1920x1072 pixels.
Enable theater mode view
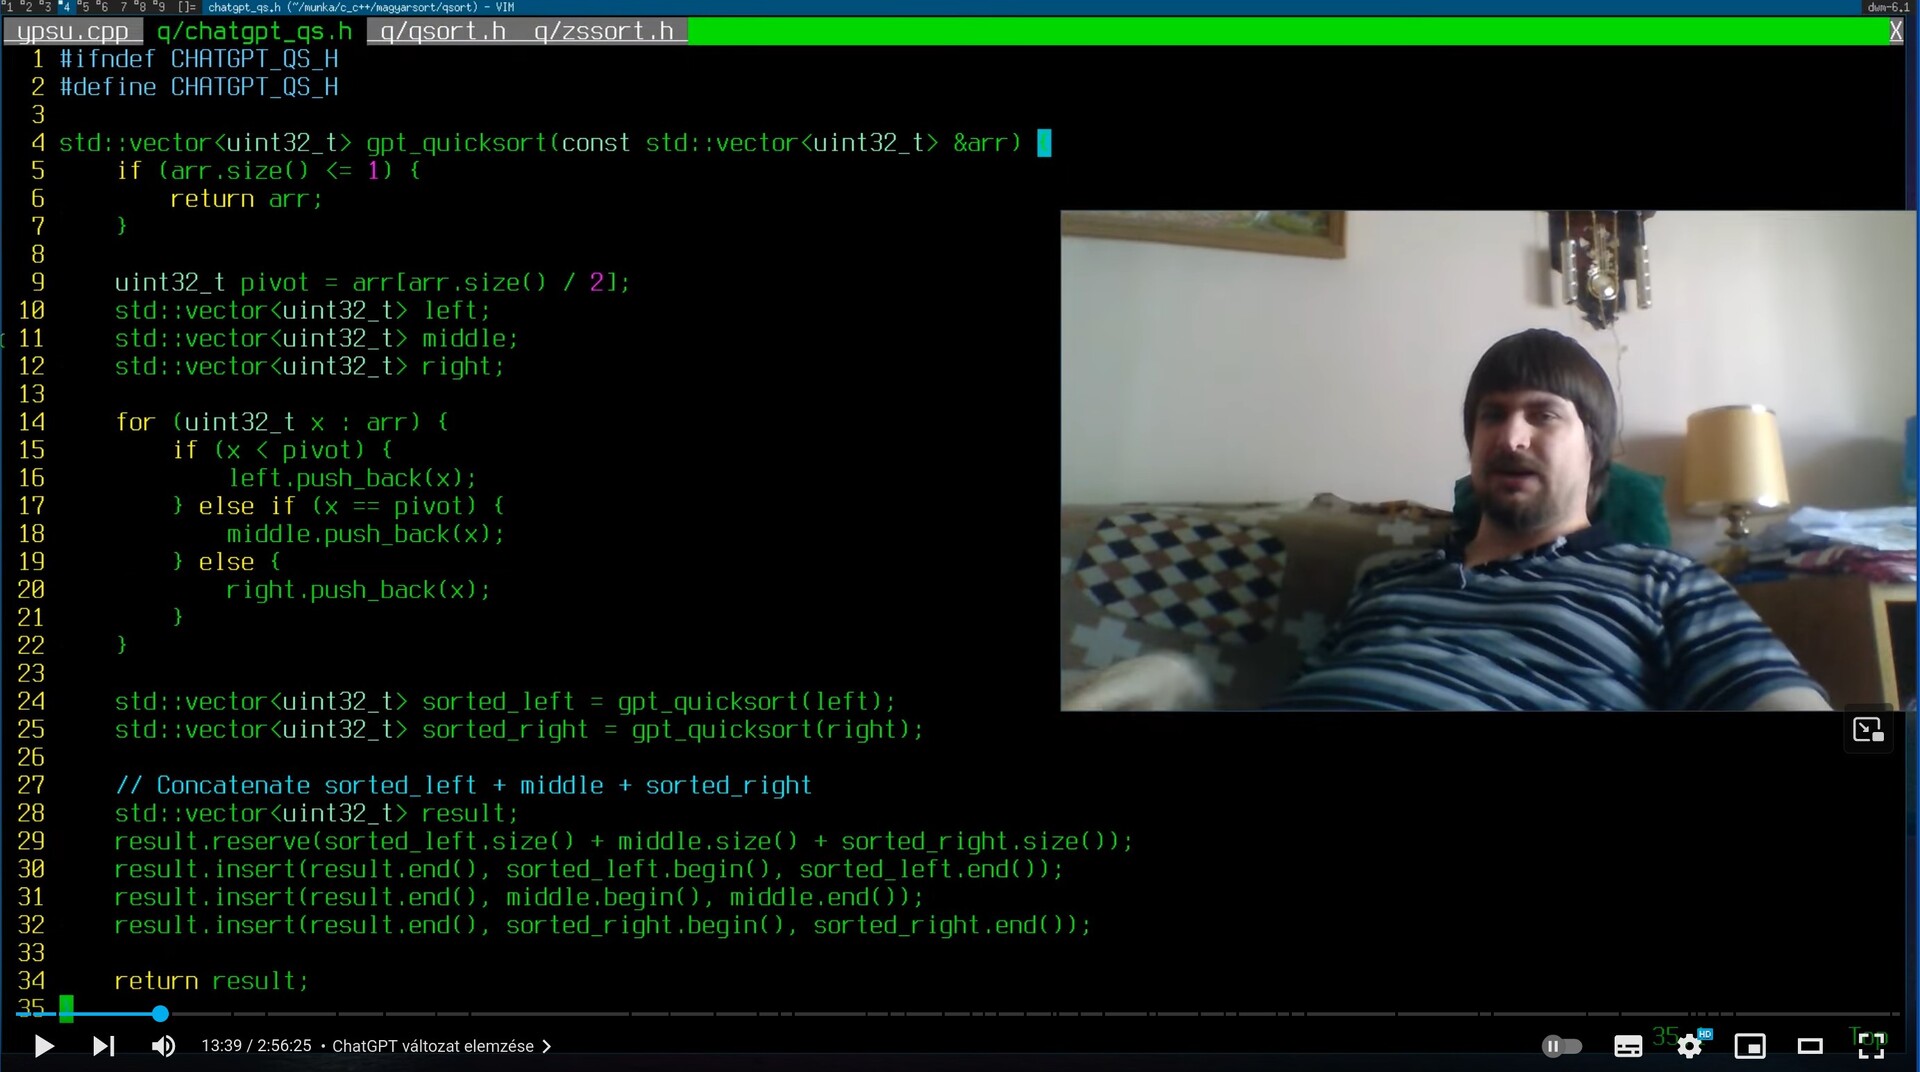(x=1810, y=1046)
